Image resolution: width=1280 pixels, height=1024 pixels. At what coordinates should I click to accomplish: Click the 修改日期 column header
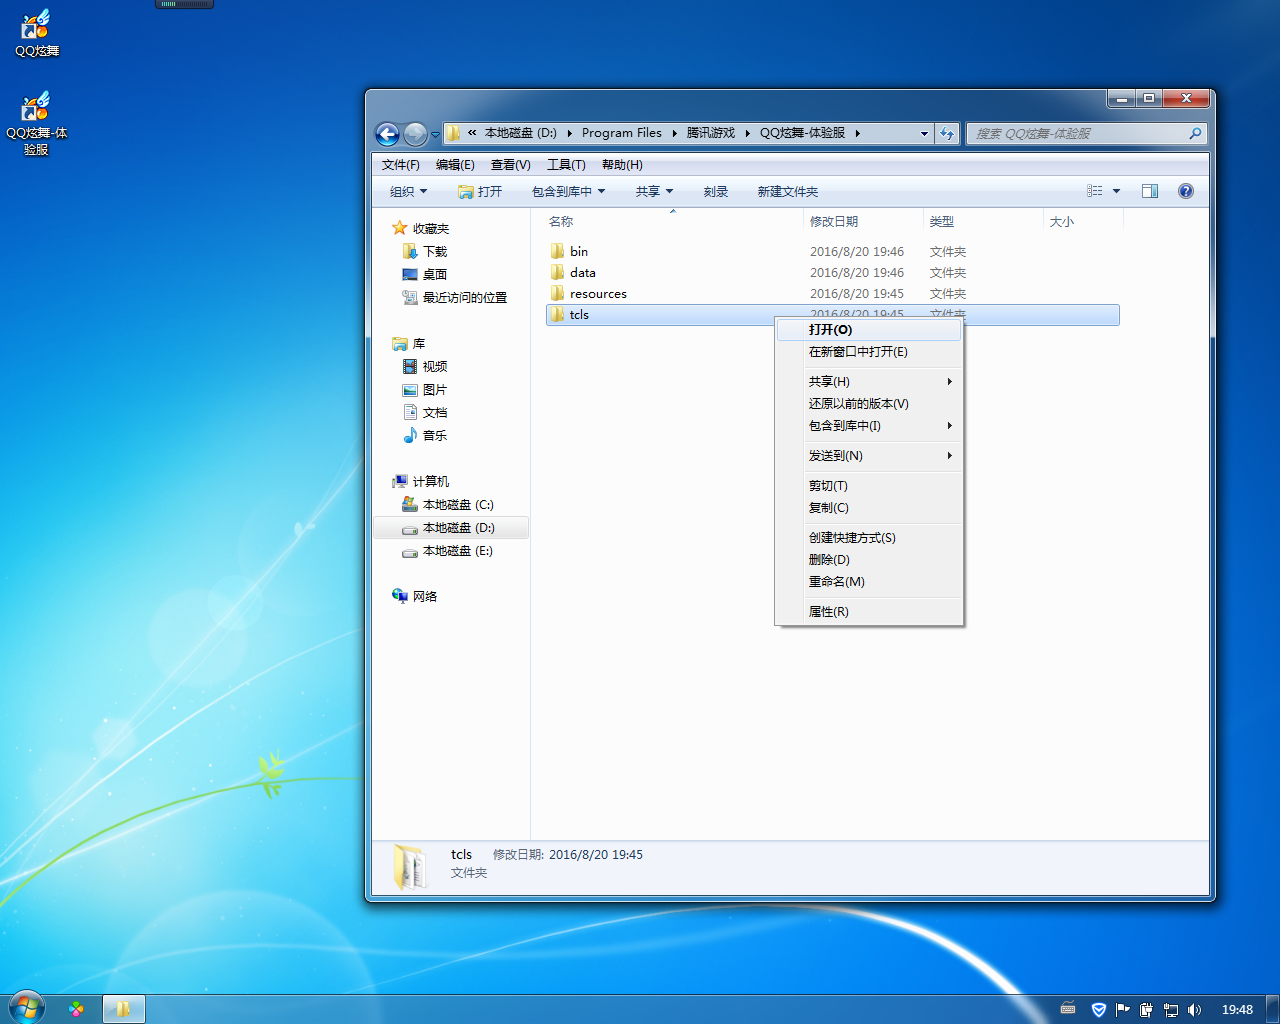pos(863,222)
